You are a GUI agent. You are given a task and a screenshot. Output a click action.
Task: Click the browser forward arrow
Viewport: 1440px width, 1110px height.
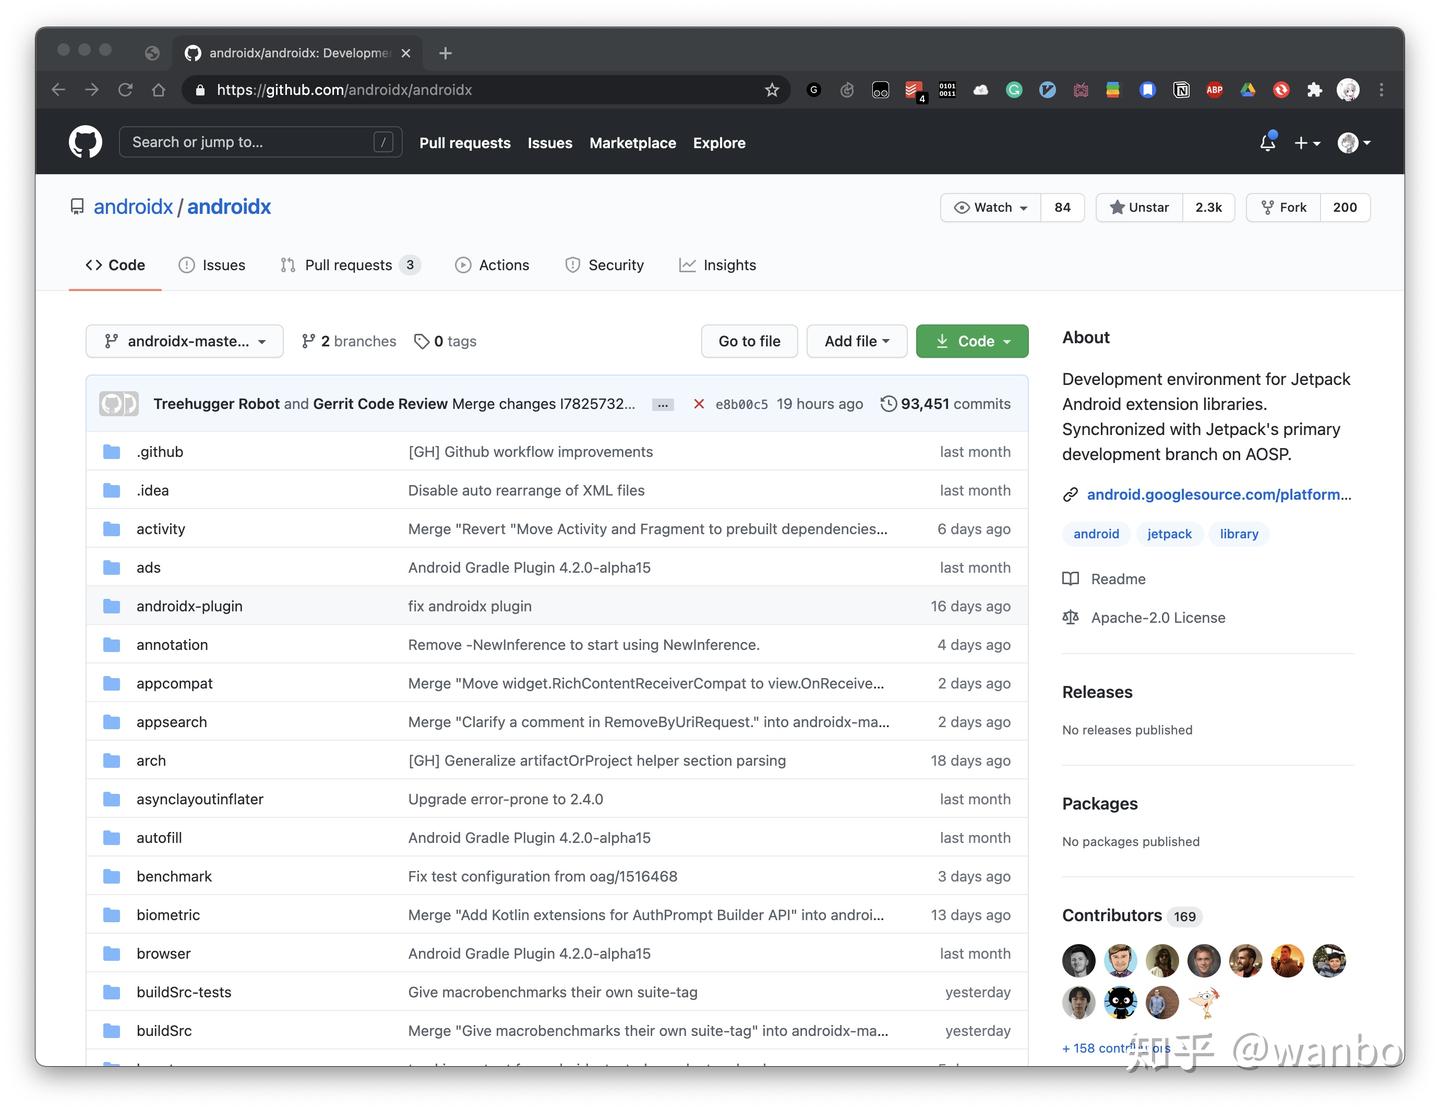point(92,90)
